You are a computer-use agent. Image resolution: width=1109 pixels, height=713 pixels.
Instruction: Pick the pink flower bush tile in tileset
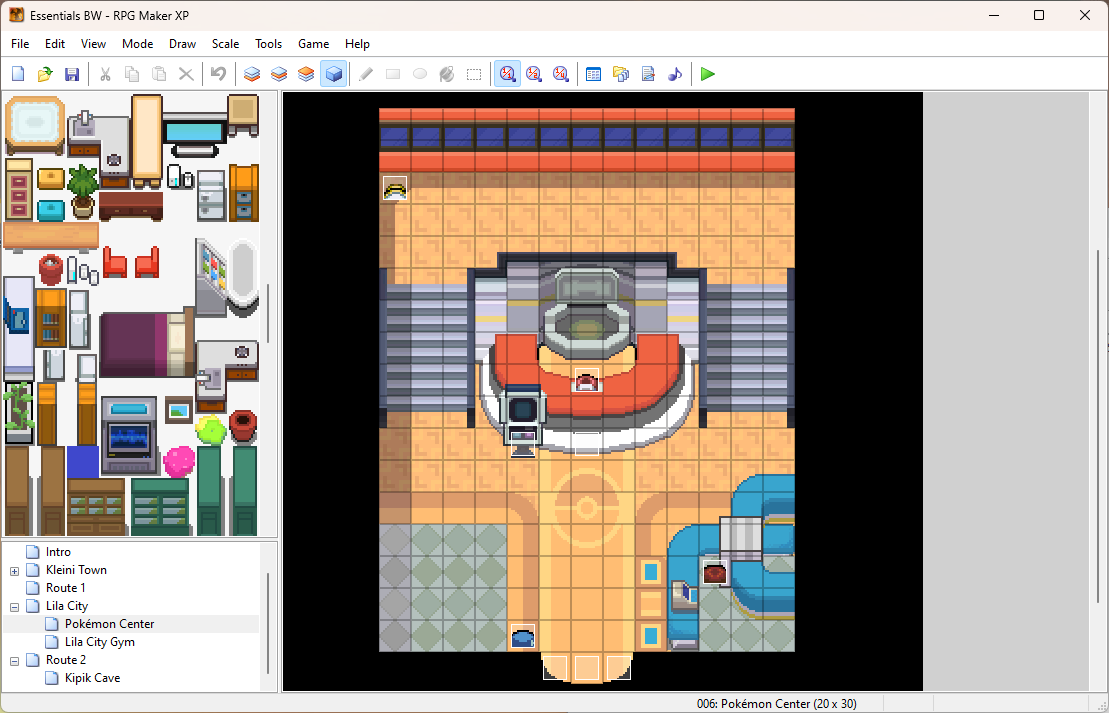179,461
